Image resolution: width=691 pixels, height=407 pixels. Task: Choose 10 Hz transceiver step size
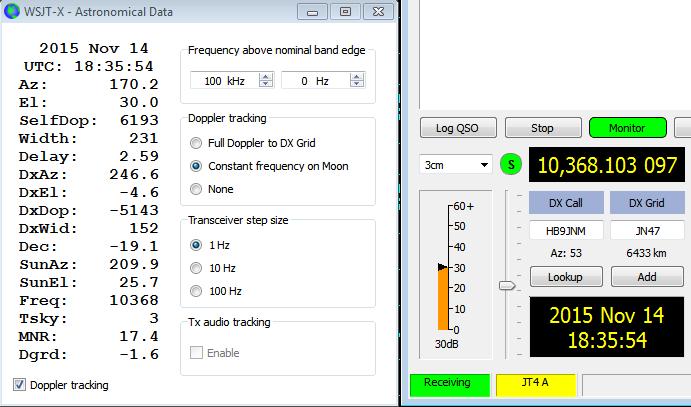pos(196,268)
